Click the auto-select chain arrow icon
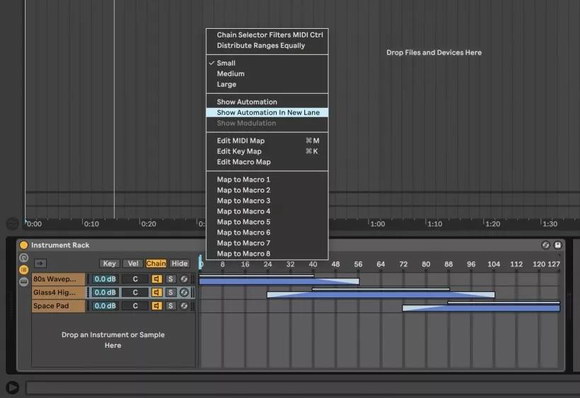Viewport: 580px width, 398px height. tap(40, 263)
